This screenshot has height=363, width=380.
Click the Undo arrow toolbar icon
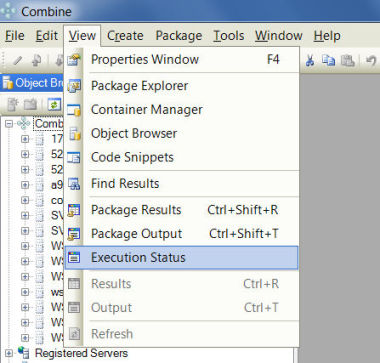click(x=371, y=61)
